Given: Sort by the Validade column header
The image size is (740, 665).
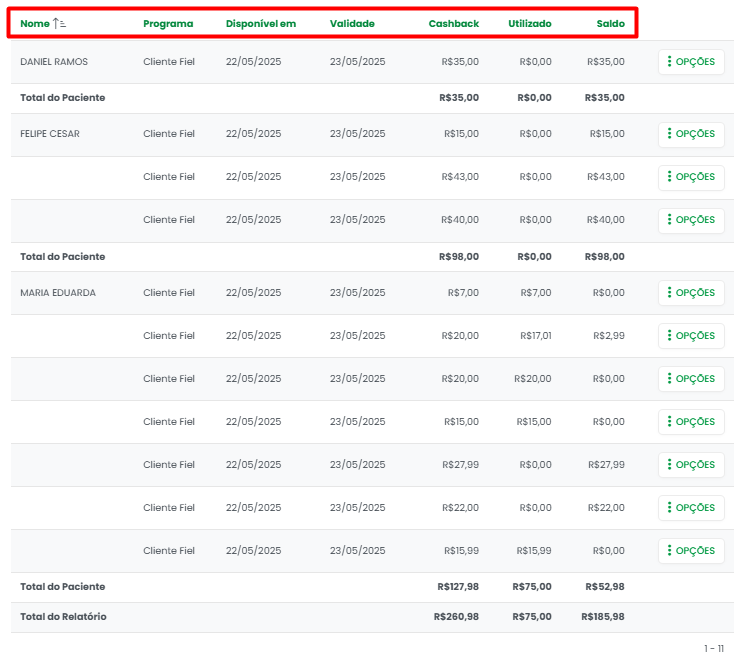Looking at the screenshot, I should 352,23.
